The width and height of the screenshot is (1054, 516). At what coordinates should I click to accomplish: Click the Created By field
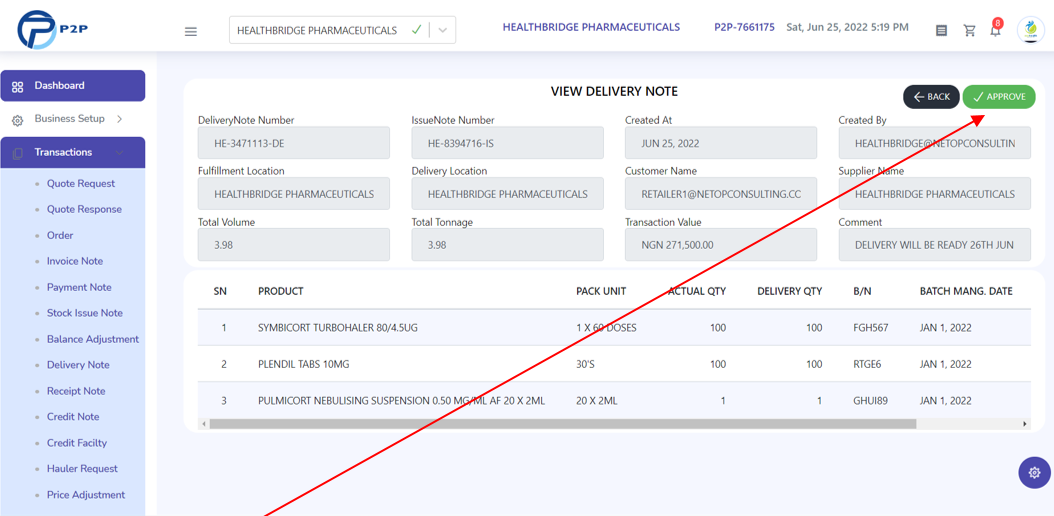tap(934, 143)
